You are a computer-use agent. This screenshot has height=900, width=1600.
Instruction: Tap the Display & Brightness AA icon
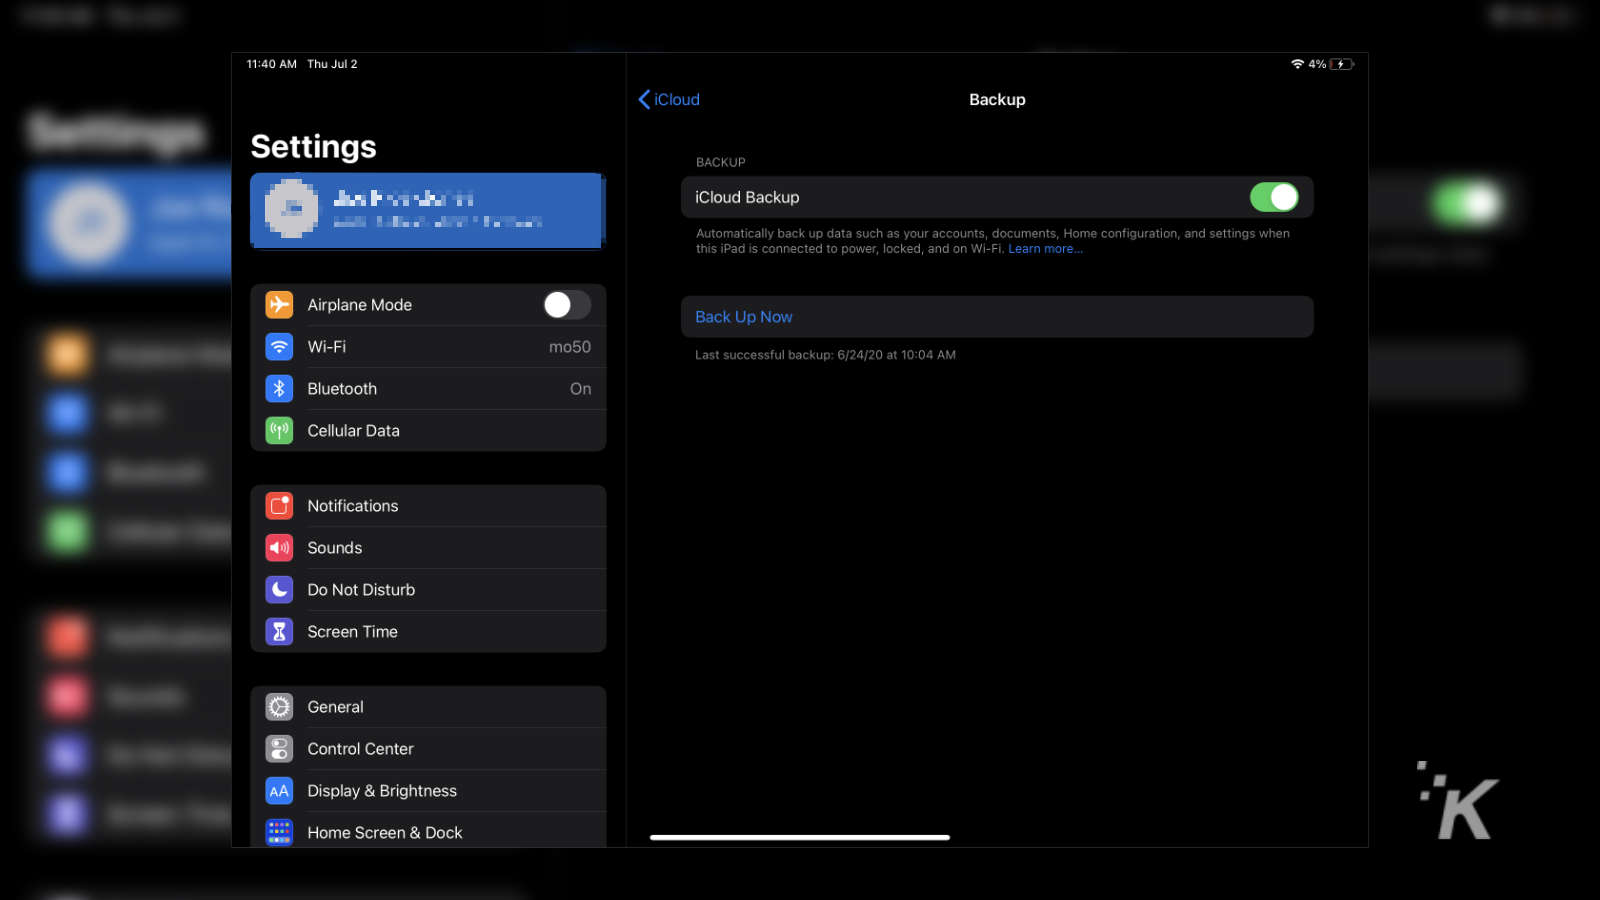pos(279,791)
